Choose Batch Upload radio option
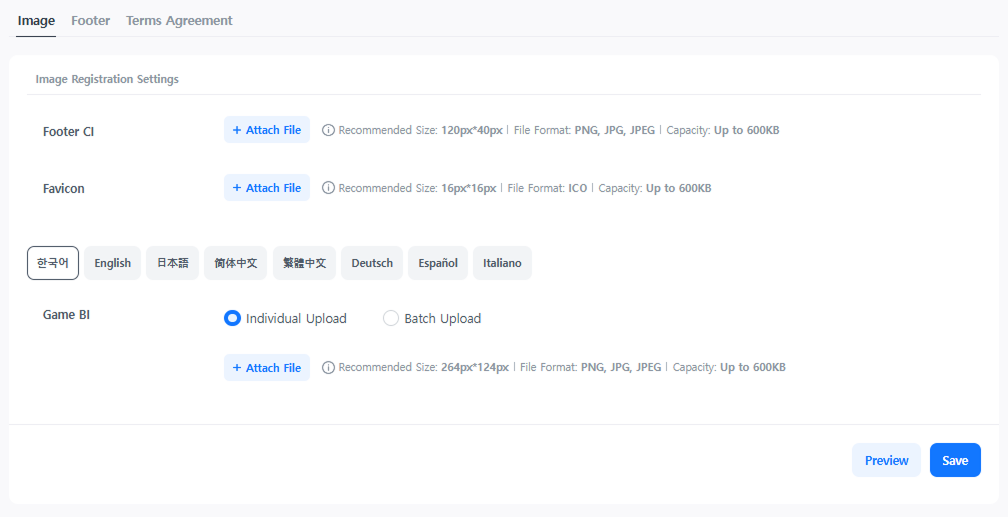The image size is (1008, 517). [x=391, y=319]
